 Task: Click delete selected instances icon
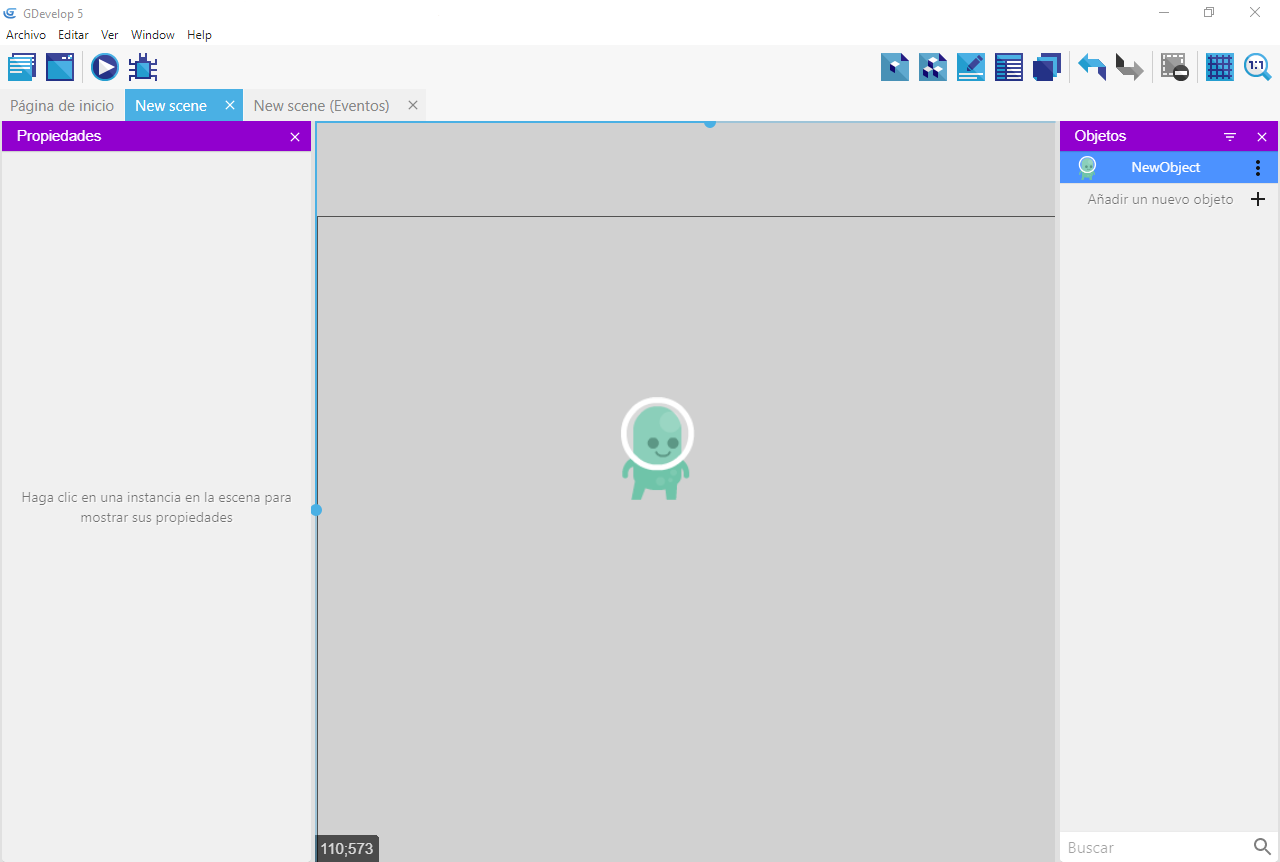coord(1174,67)
